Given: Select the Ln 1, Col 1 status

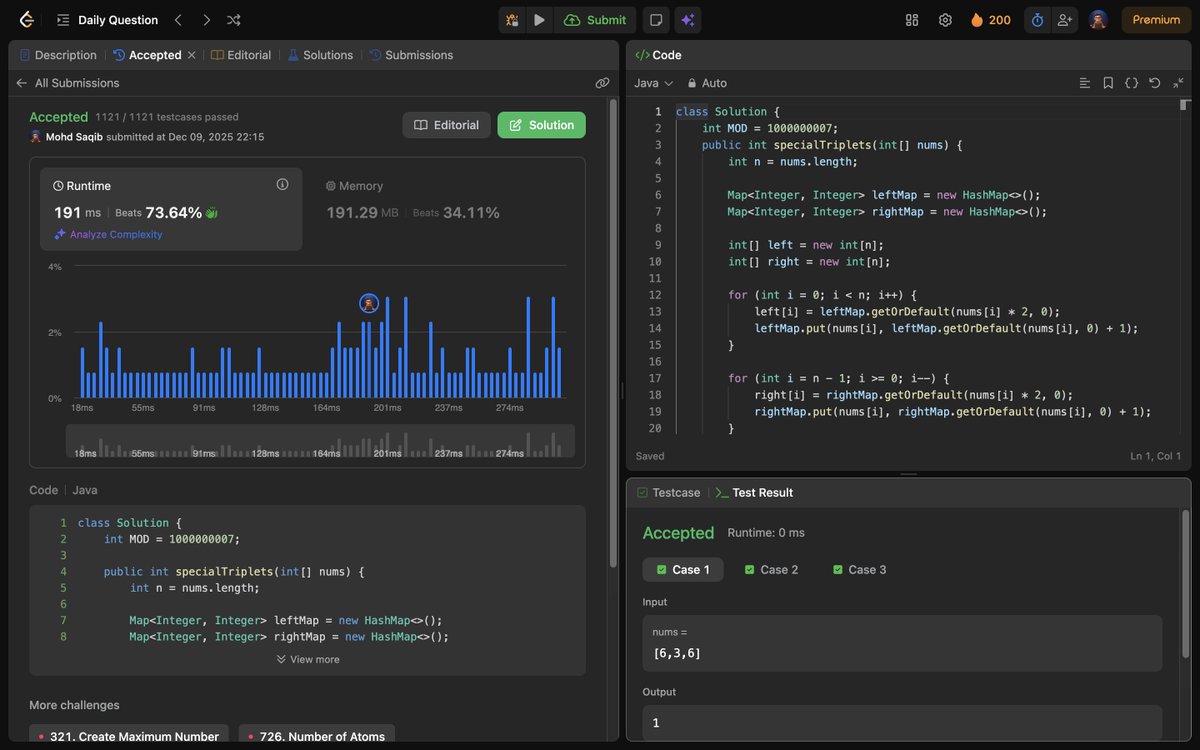Looking at the screenshot, I should pyautogui.click(x=1156, y=456).
